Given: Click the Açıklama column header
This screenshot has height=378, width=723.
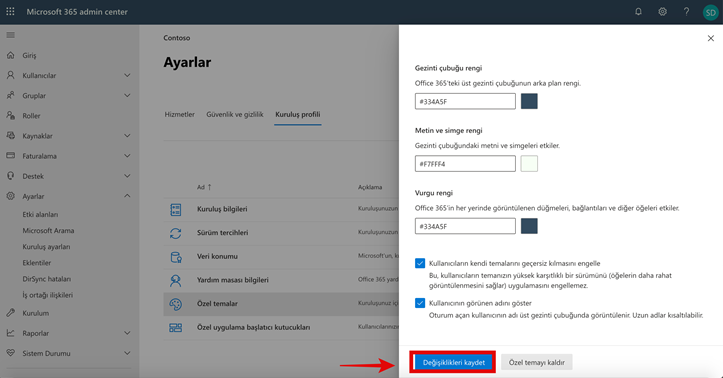Looking at the screenshot, I should click(x=370, y=187).
